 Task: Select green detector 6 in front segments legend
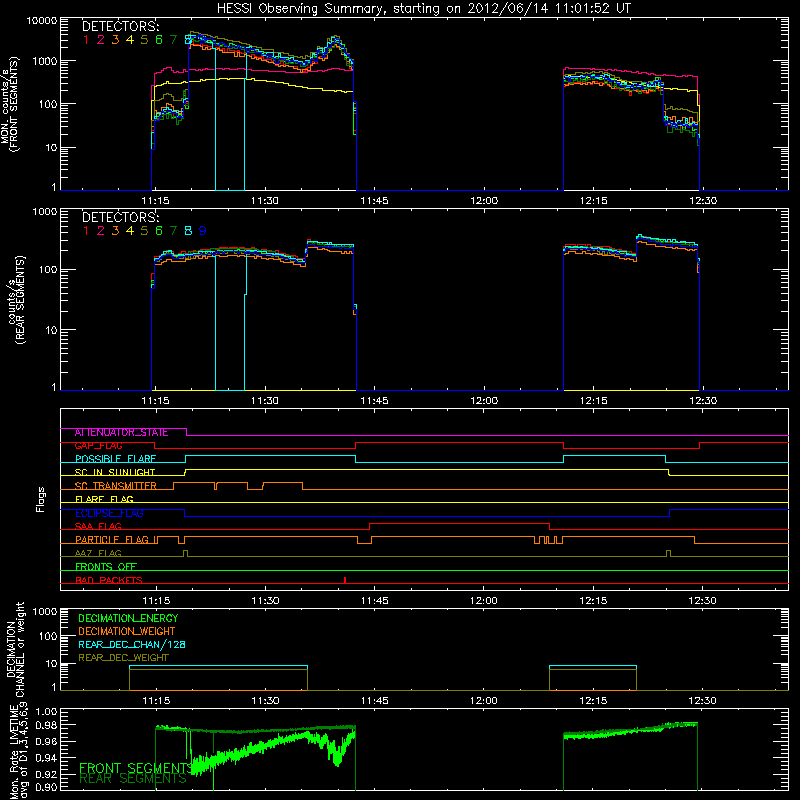[x=159, y=40]
